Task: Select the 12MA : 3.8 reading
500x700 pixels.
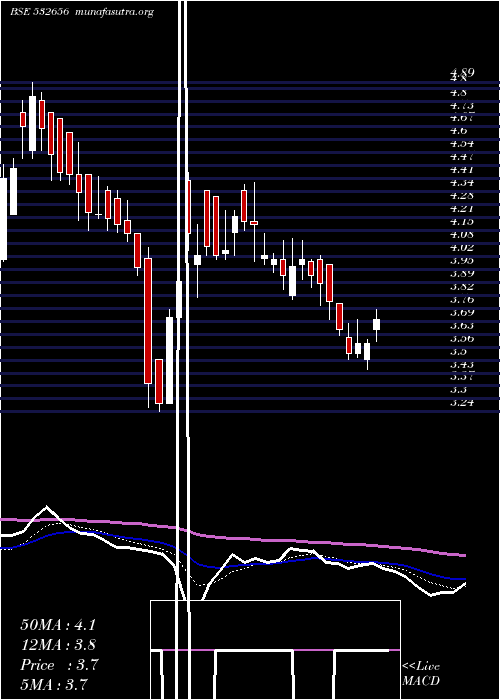Action: (x=58, y=645)
